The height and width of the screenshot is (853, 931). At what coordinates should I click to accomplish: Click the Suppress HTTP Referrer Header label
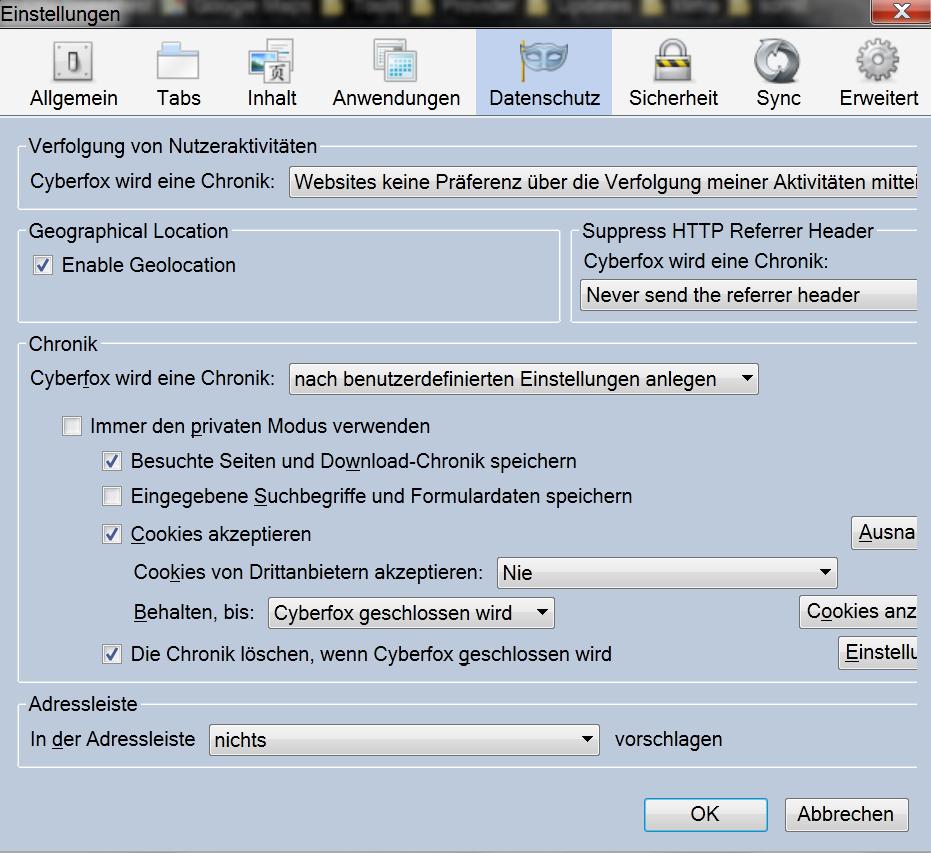tap(727, 231)
